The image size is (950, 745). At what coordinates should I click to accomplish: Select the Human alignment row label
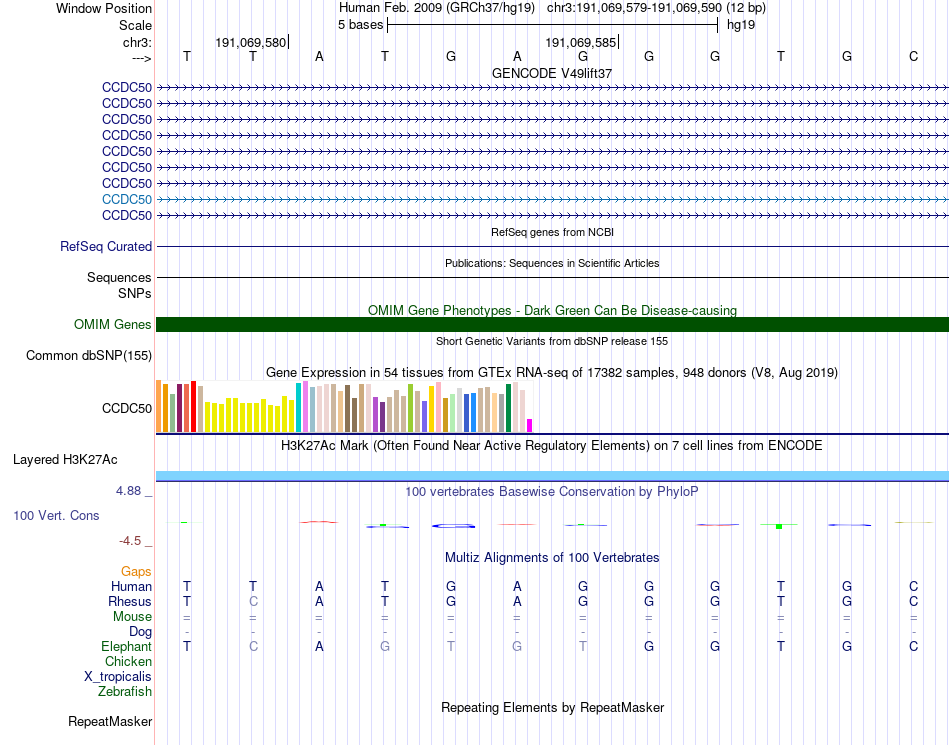[131, 586]
